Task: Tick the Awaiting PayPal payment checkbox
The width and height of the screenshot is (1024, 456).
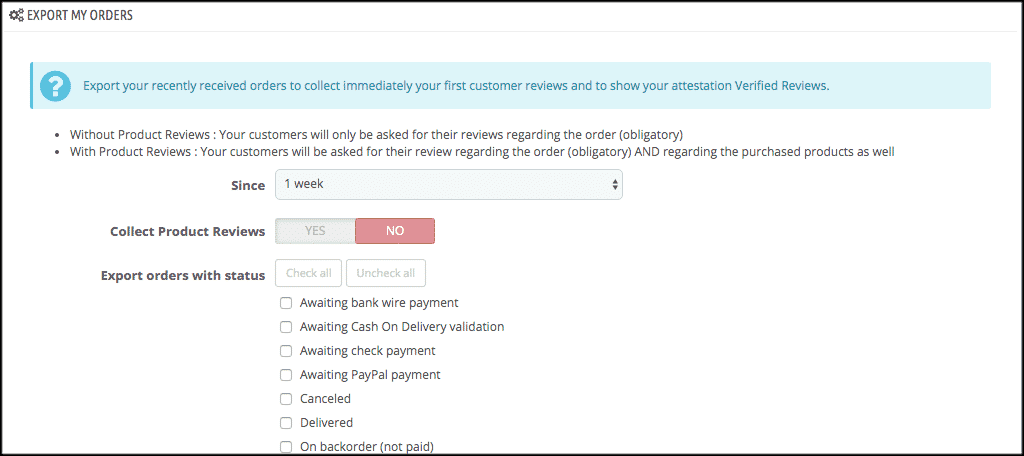Action: coord(286,375)
